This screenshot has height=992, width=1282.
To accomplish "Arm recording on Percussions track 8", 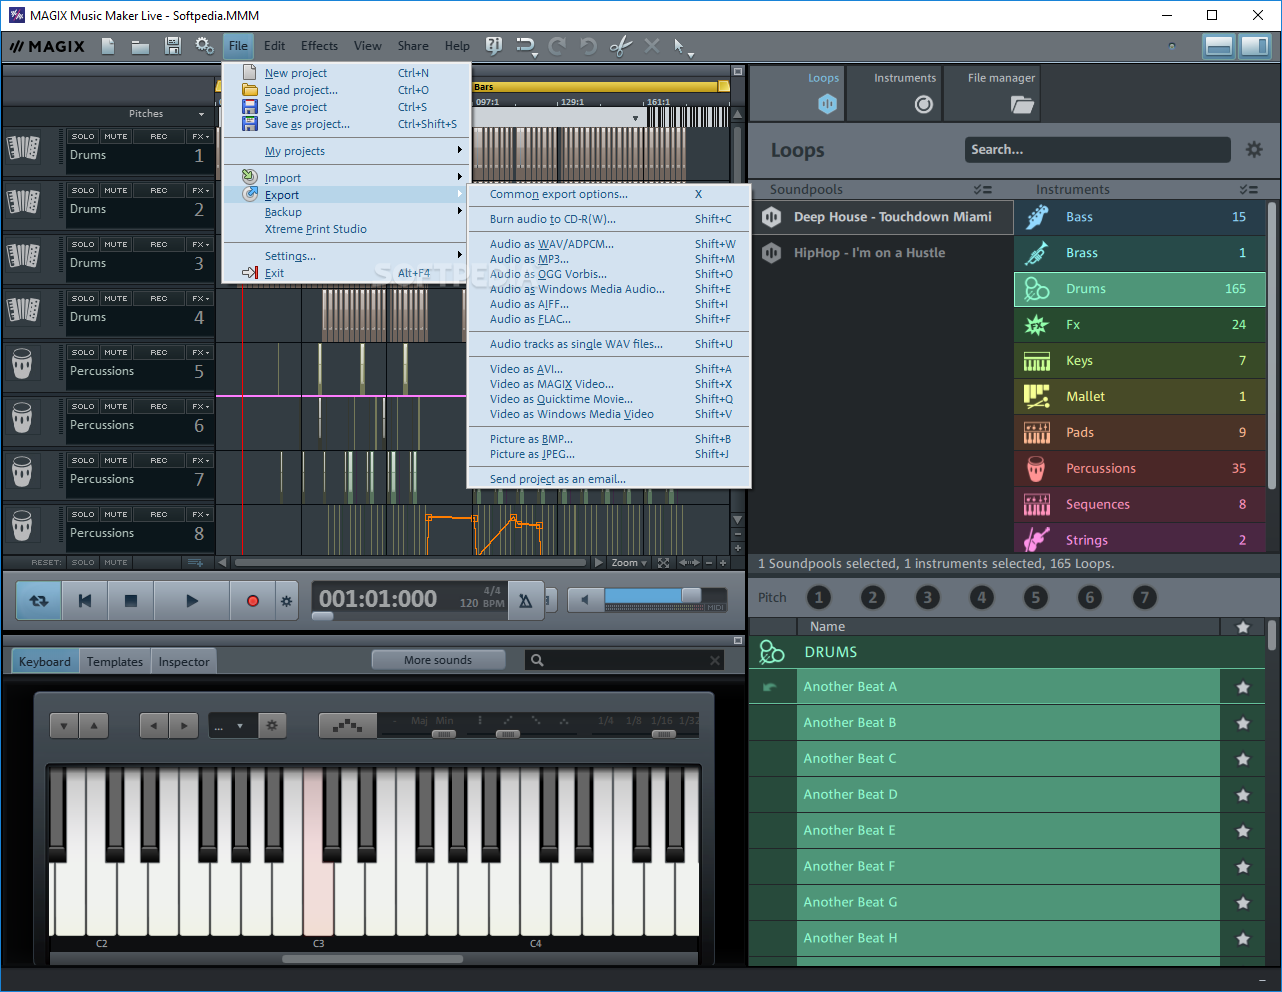I will 159,515.
